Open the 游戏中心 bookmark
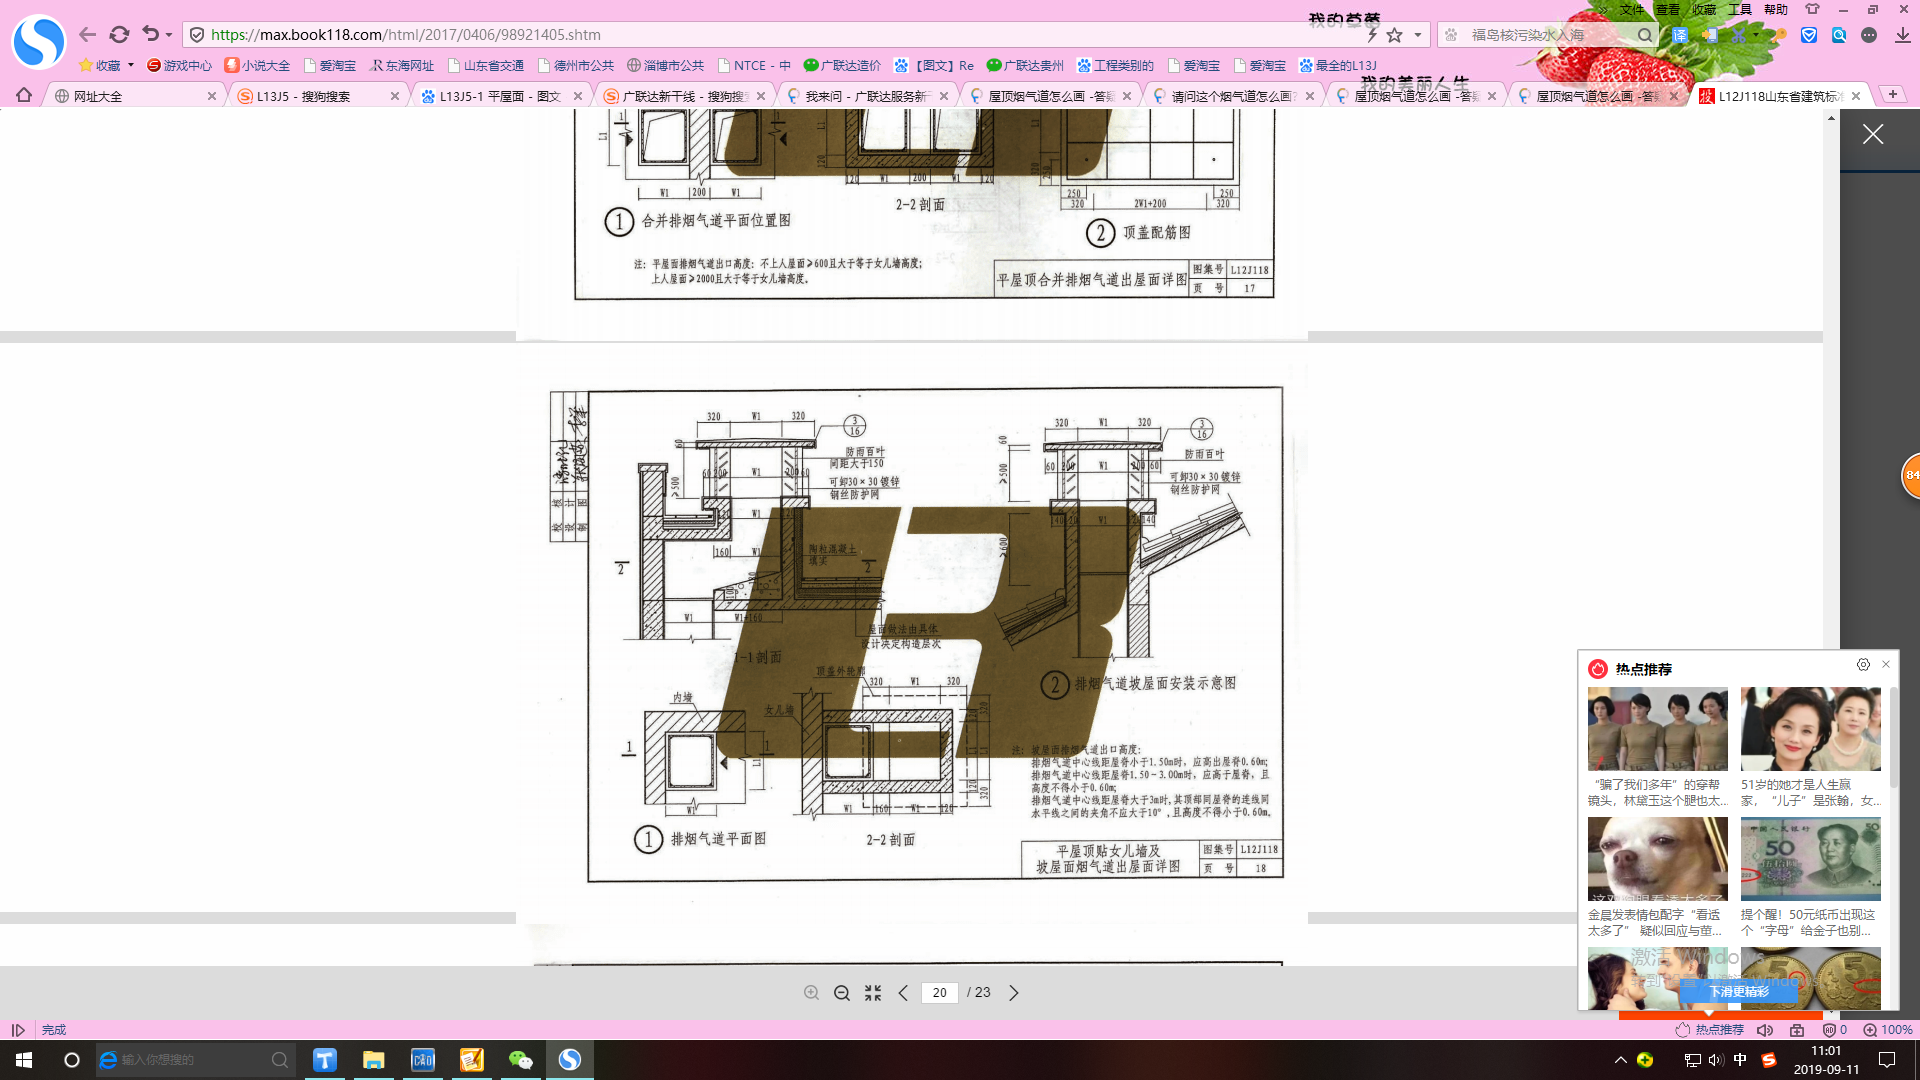Viewport: 1920px width, 1080px height. (x=179, y=65)
